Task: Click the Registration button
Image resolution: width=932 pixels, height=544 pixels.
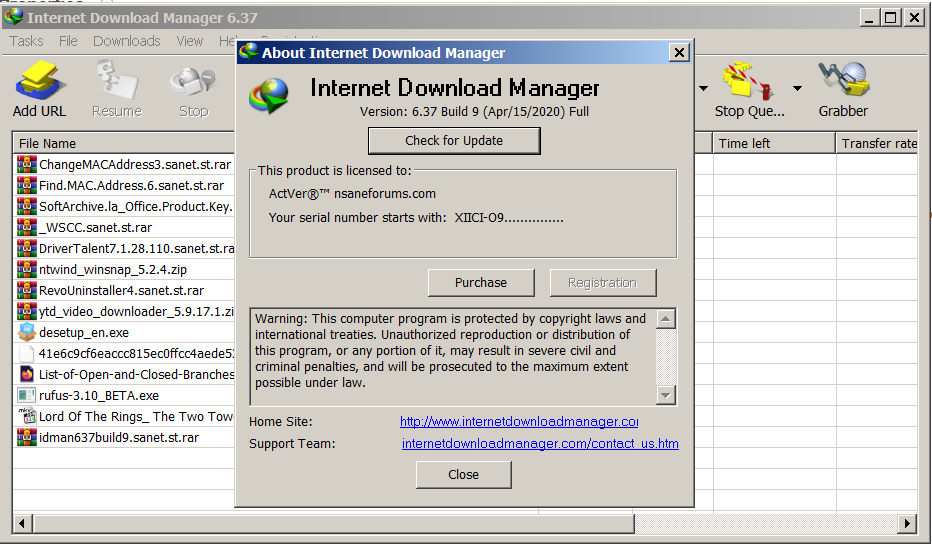Action: [x=603, y=282]
